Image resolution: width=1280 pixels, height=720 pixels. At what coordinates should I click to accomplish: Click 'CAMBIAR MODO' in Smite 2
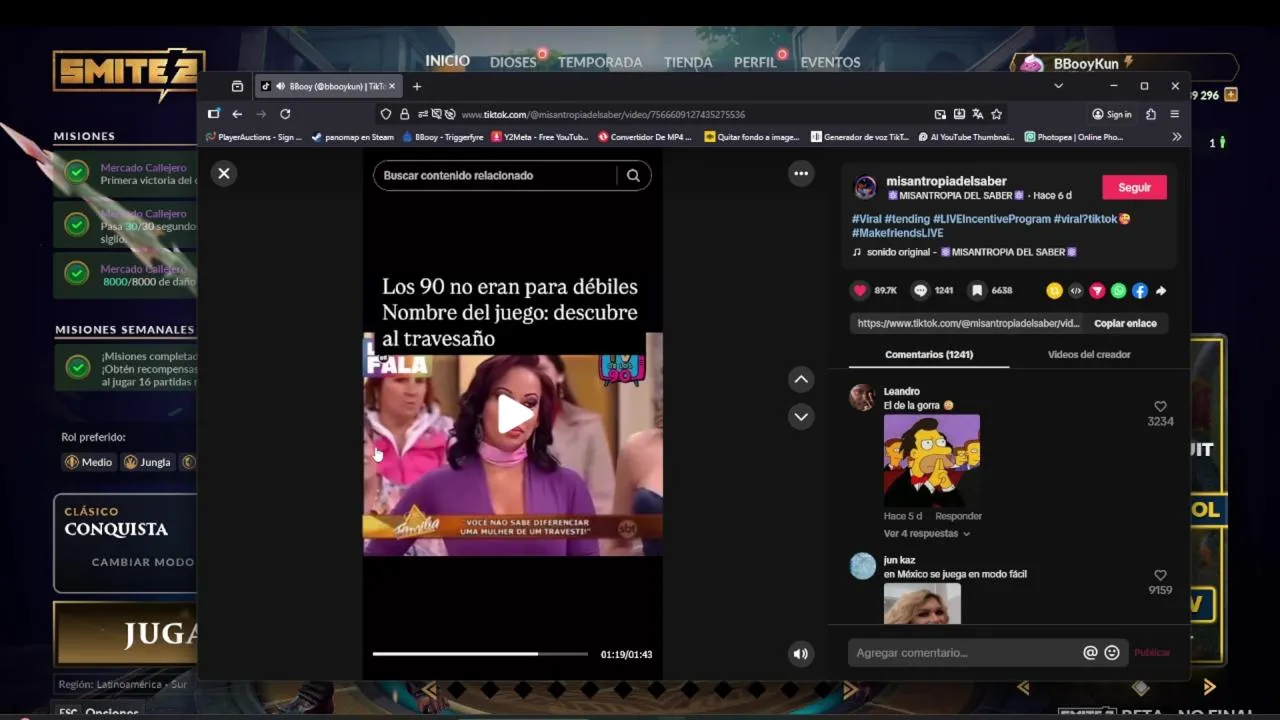[143, 562]
